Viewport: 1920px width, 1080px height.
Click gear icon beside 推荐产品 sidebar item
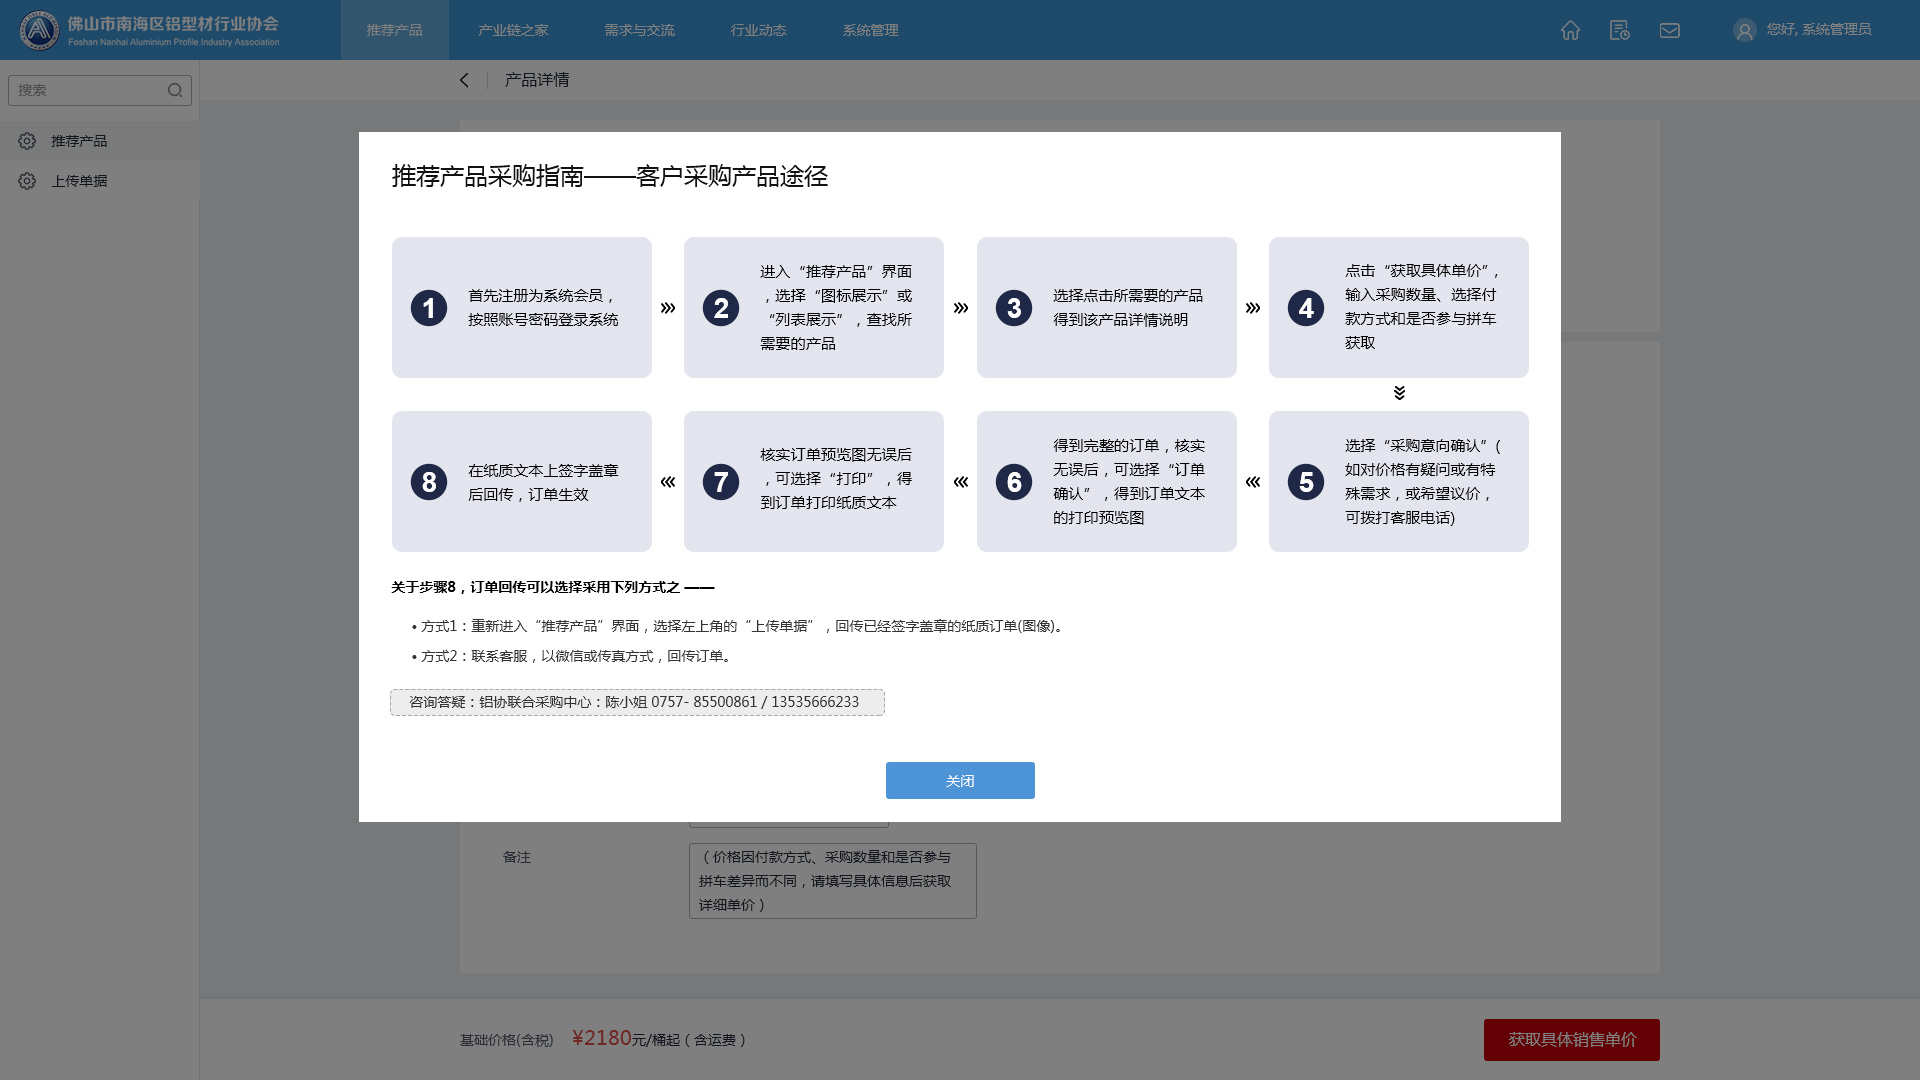tap(27, 141)
